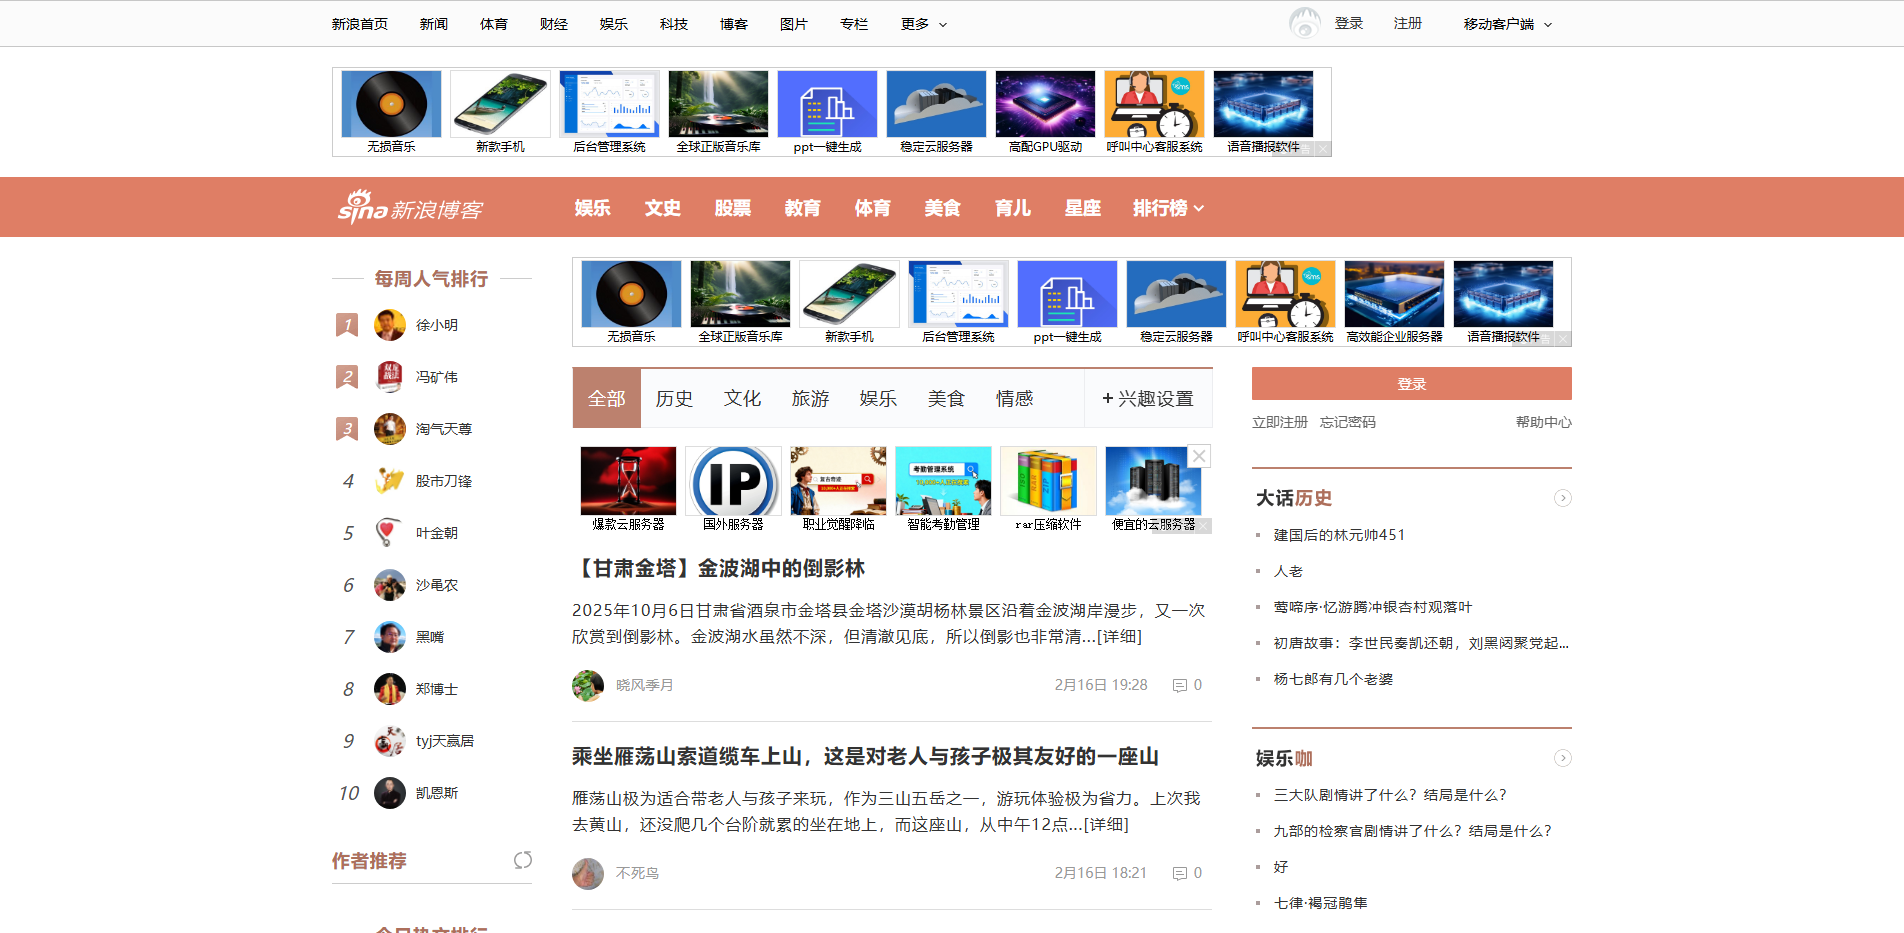Click the arrow icon beside 大话历史
The width and height of the screenshot is (1904, 933).
click(1563, 497)
